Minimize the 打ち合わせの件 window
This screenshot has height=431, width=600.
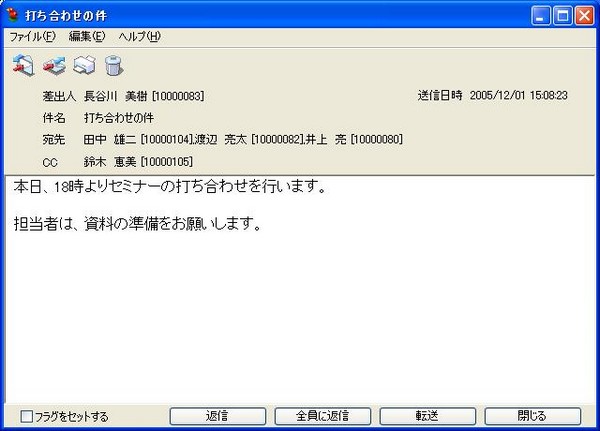tap(540, 16)
